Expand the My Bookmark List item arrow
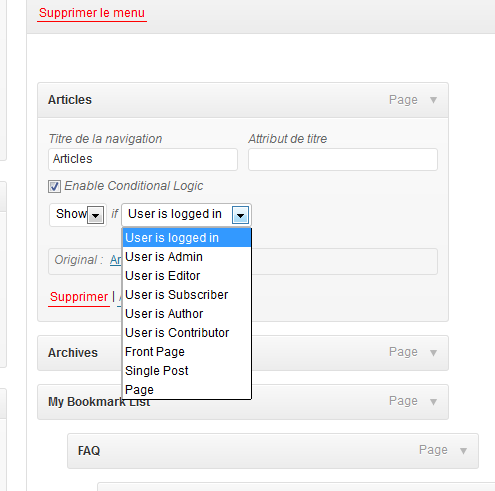The width and height of the screenshot is (495, 491). [433, 402]
